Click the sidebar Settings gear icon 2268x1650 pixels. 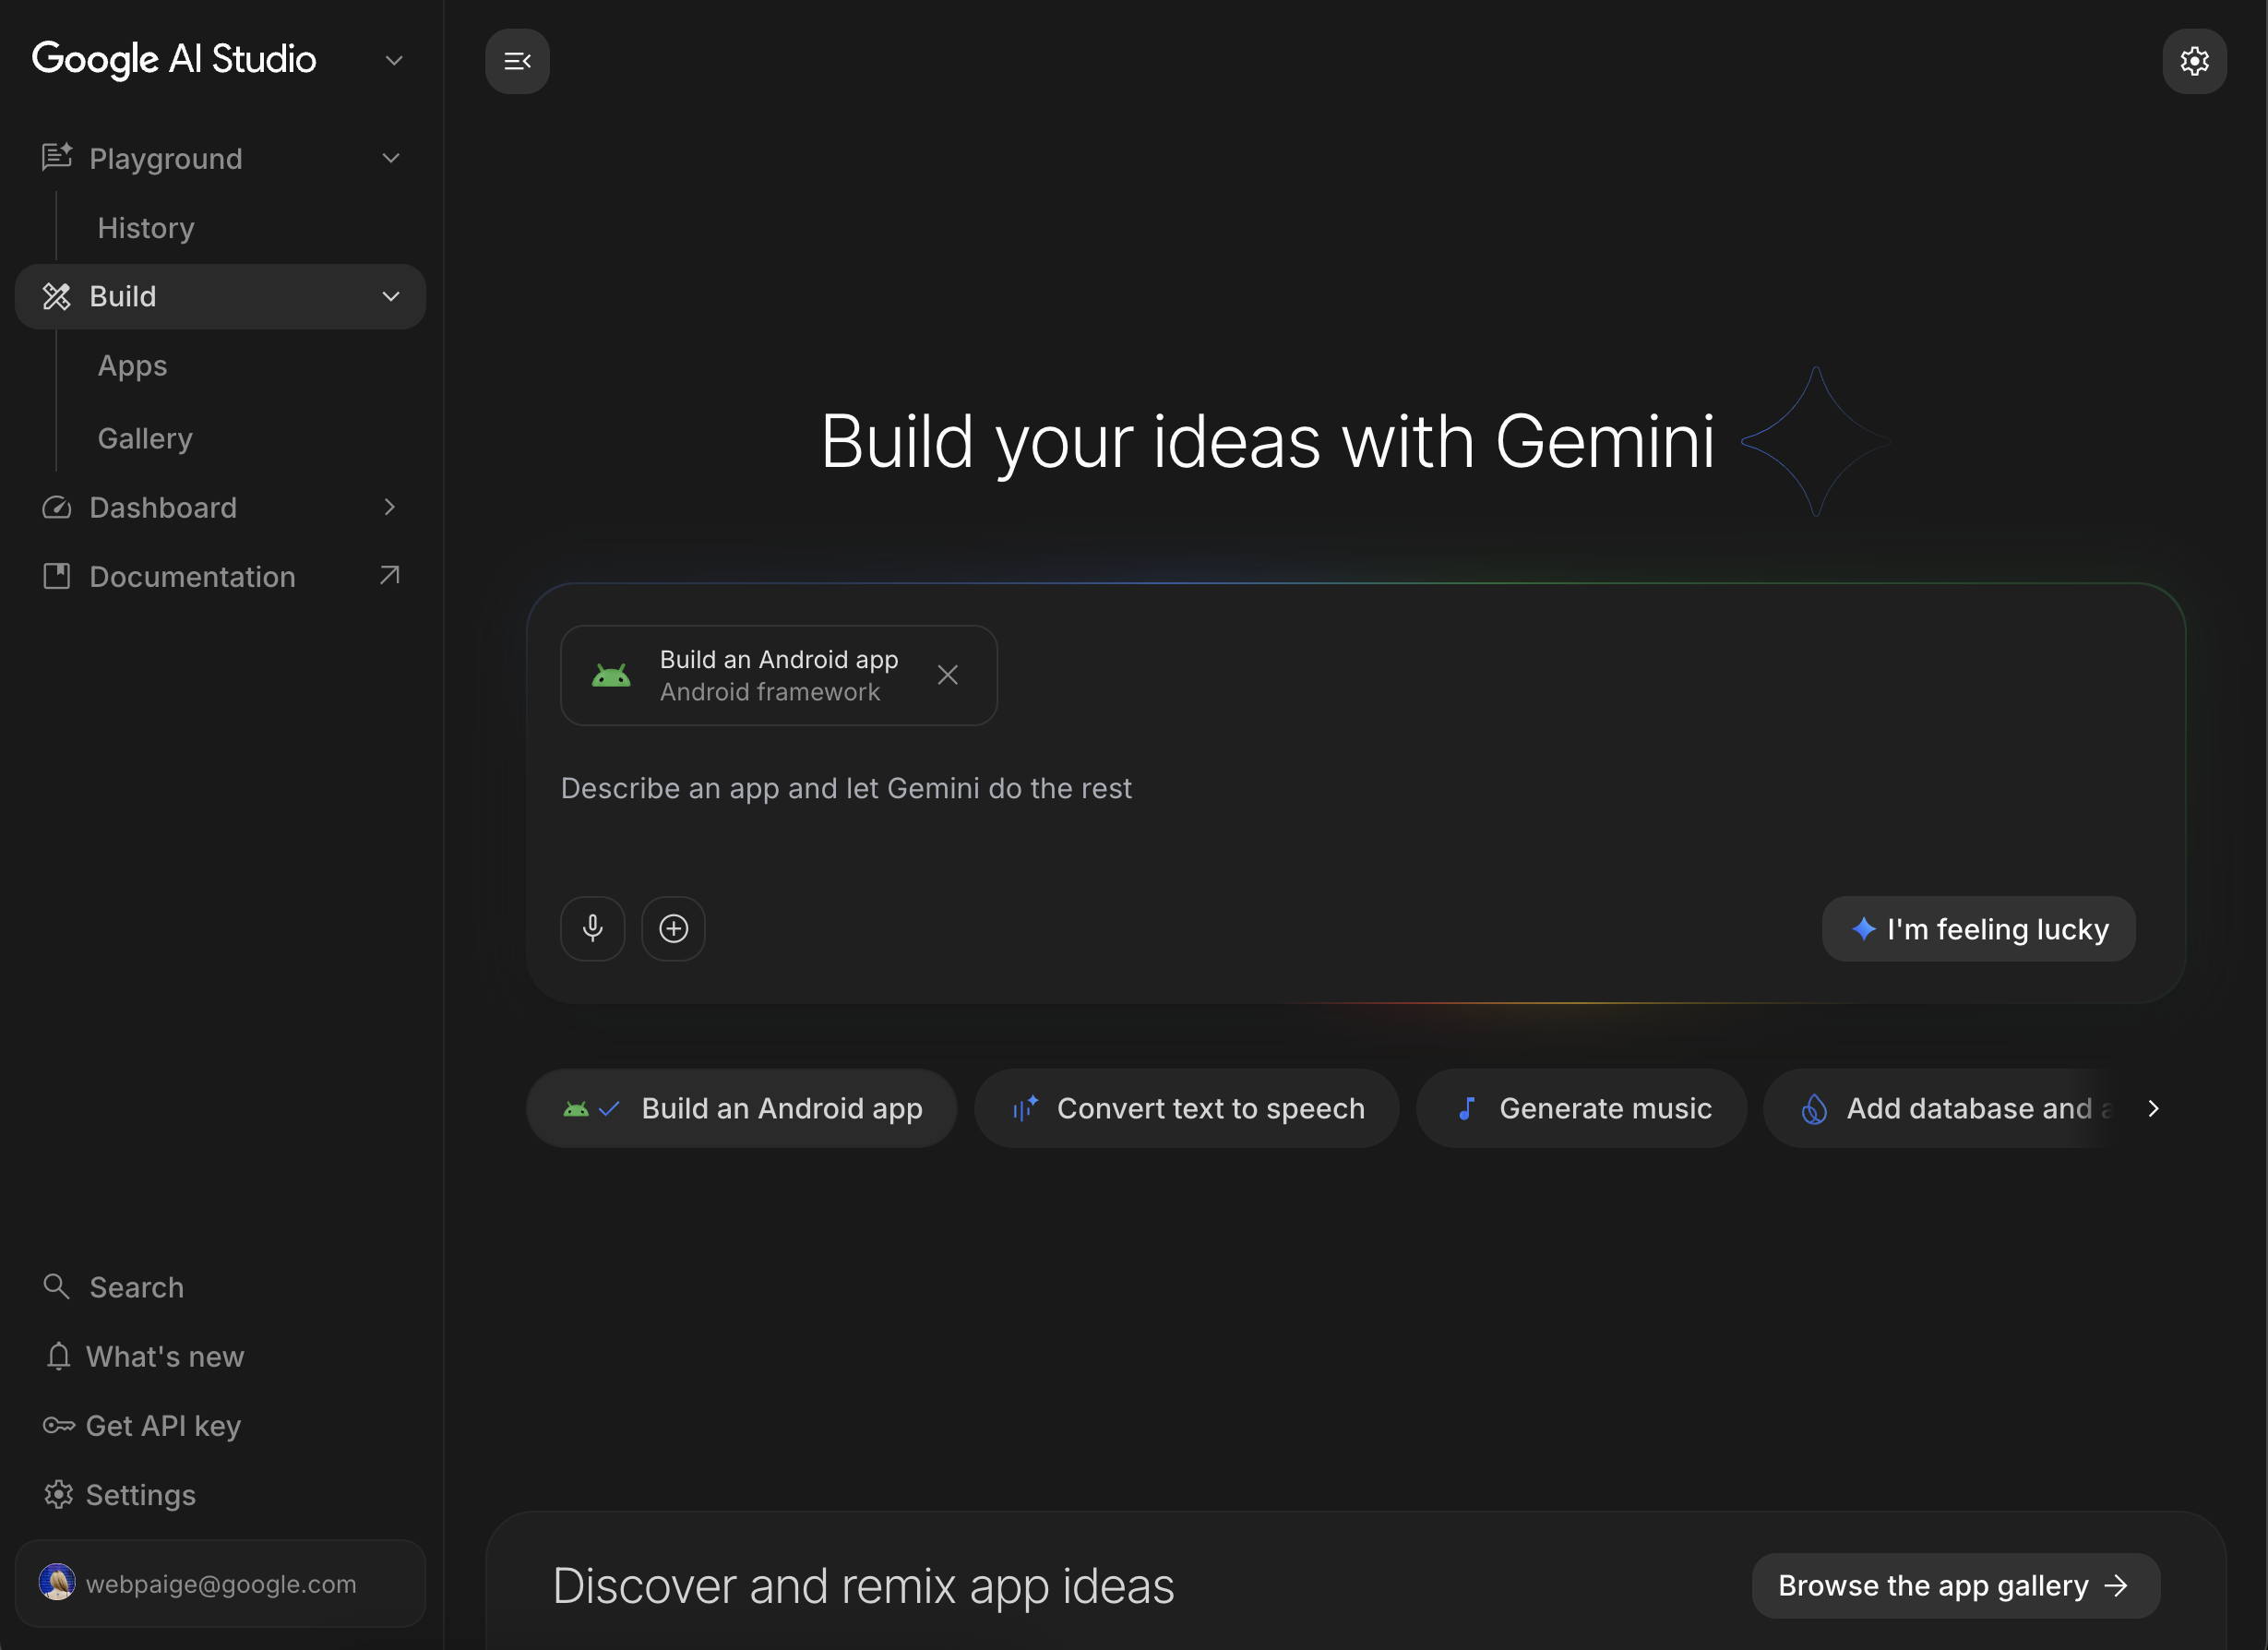pos(59,1494)
